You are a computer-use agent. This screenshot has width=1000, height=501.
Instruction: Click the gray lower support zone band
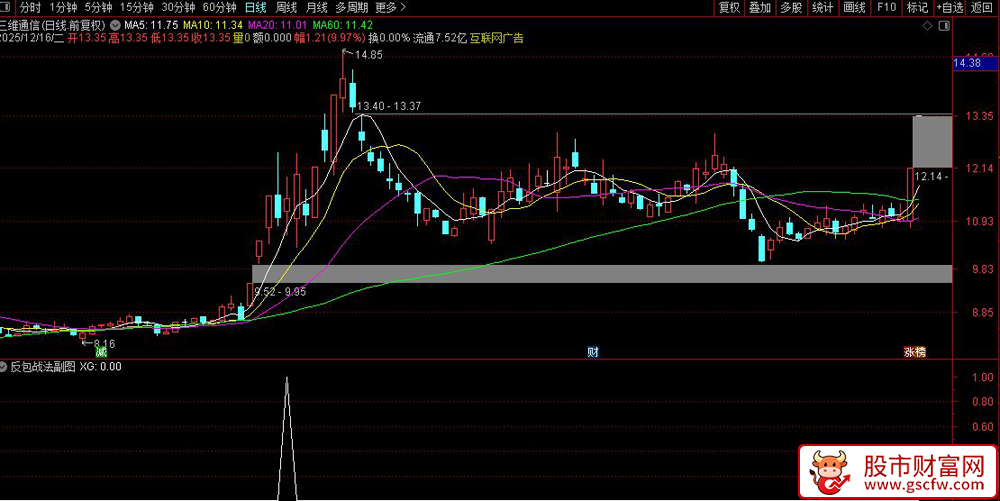602,274
